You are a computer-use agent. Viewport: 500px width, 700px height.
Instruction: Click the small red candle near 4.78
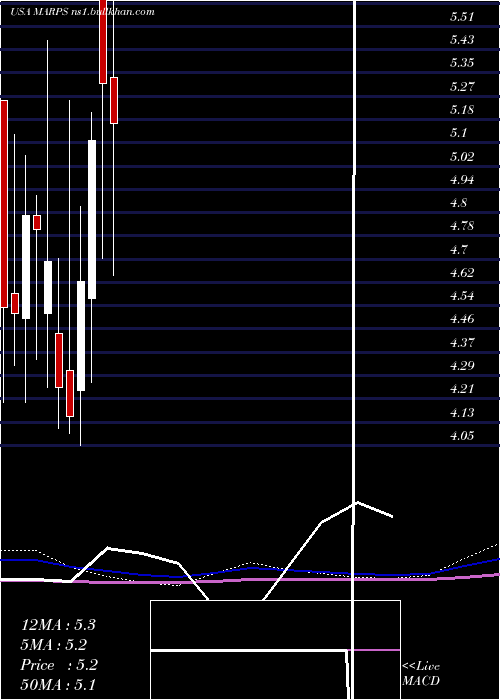pos(37,222)
